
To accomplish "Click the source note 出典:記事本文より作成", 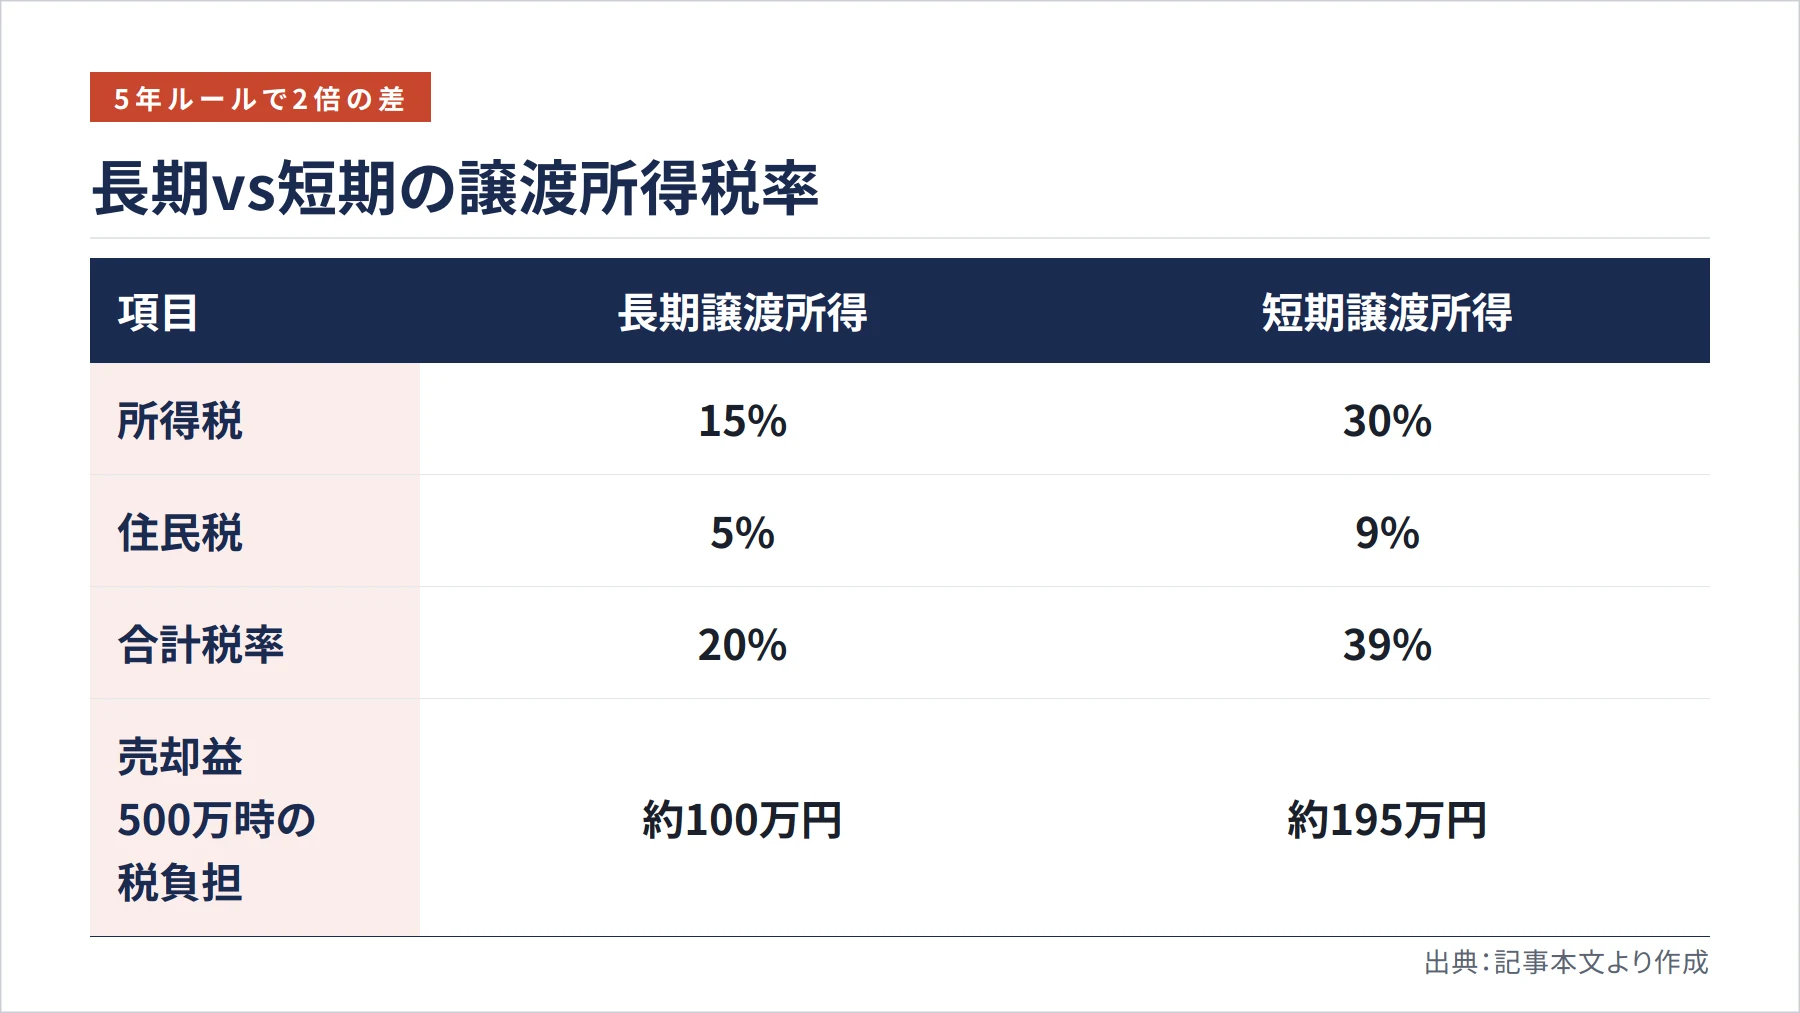I will click(1566, 962).
